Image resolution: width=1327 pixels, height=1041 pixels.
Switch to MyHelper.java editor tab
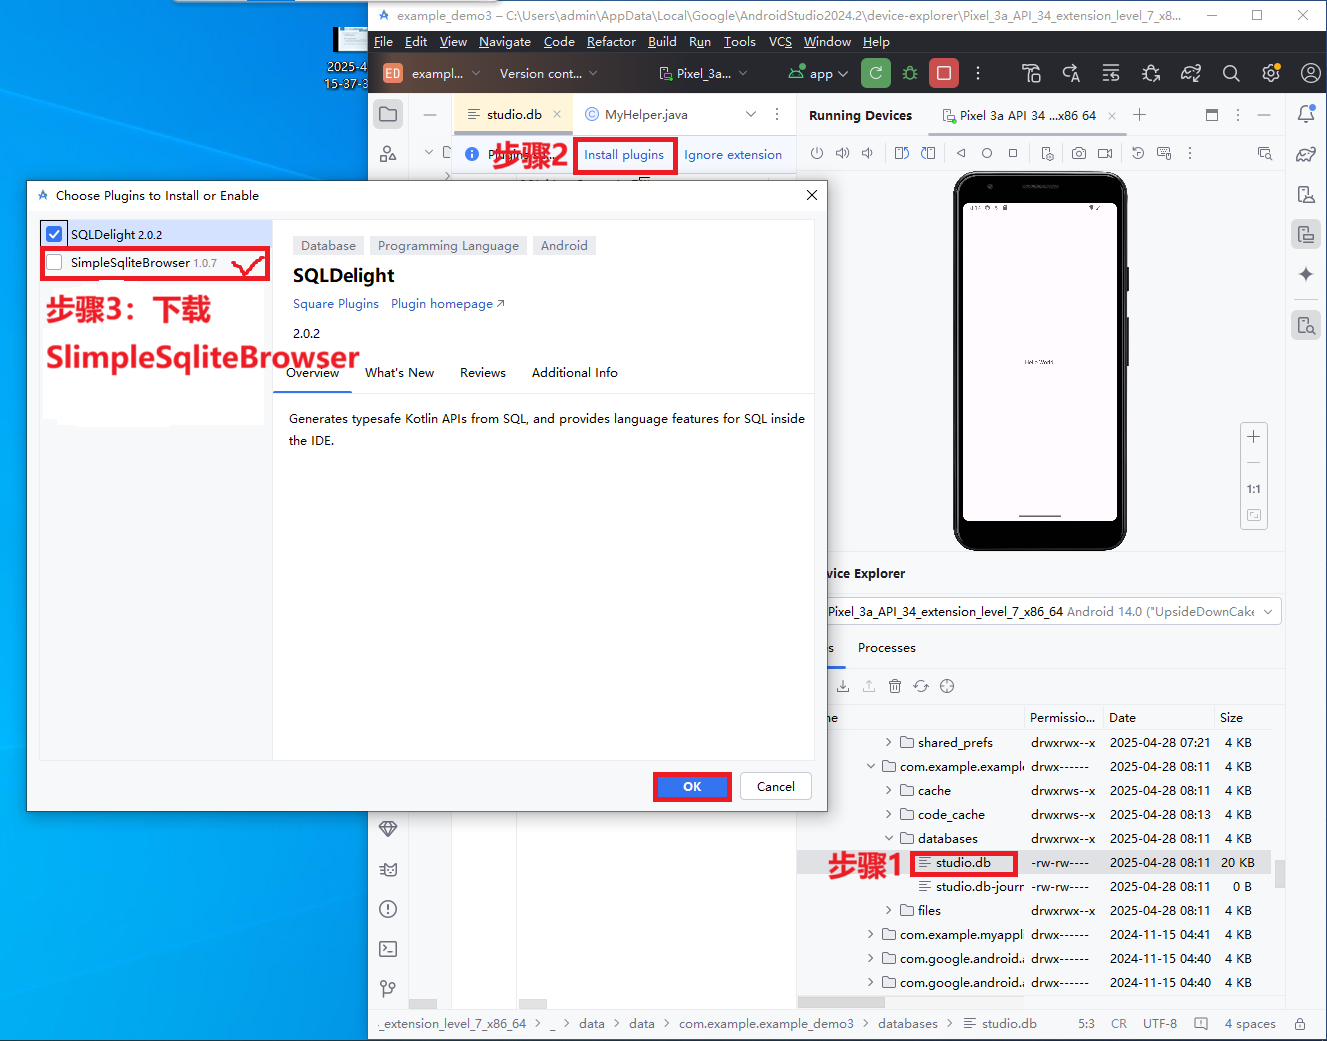(x=636, y=114)
